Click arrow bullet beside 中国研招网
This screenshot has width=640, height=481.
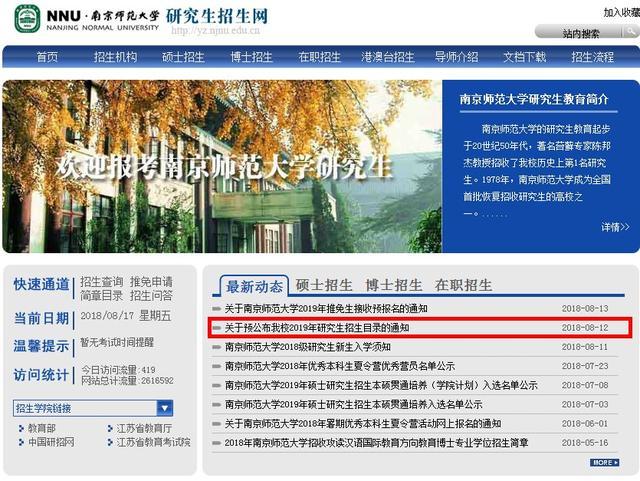tap(21, 442)
